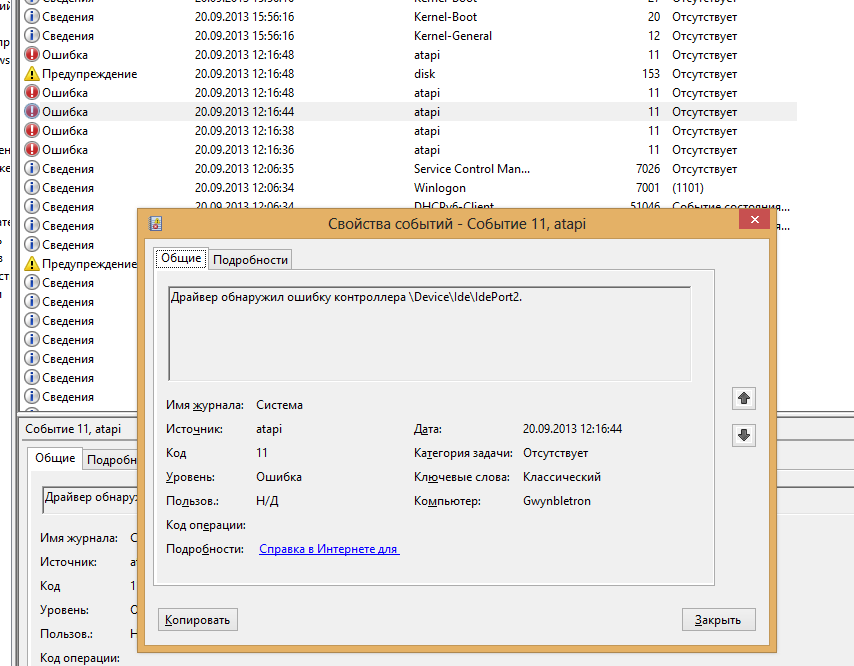The width and height of the screenshot is (854, 666).
Task: Click the date 20.09.2013 12:06:35
Action: point(244,169)
